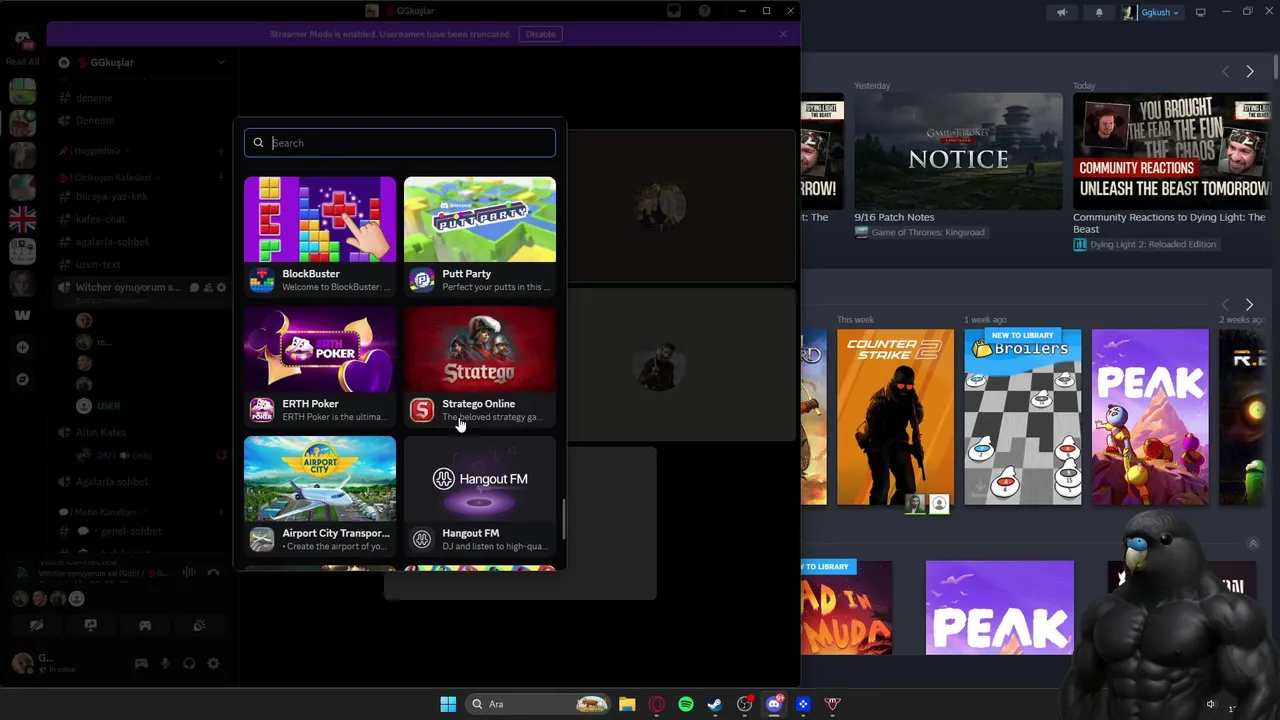
Task: Open Discord User Settings gear
Action: [x=213, y=664]
